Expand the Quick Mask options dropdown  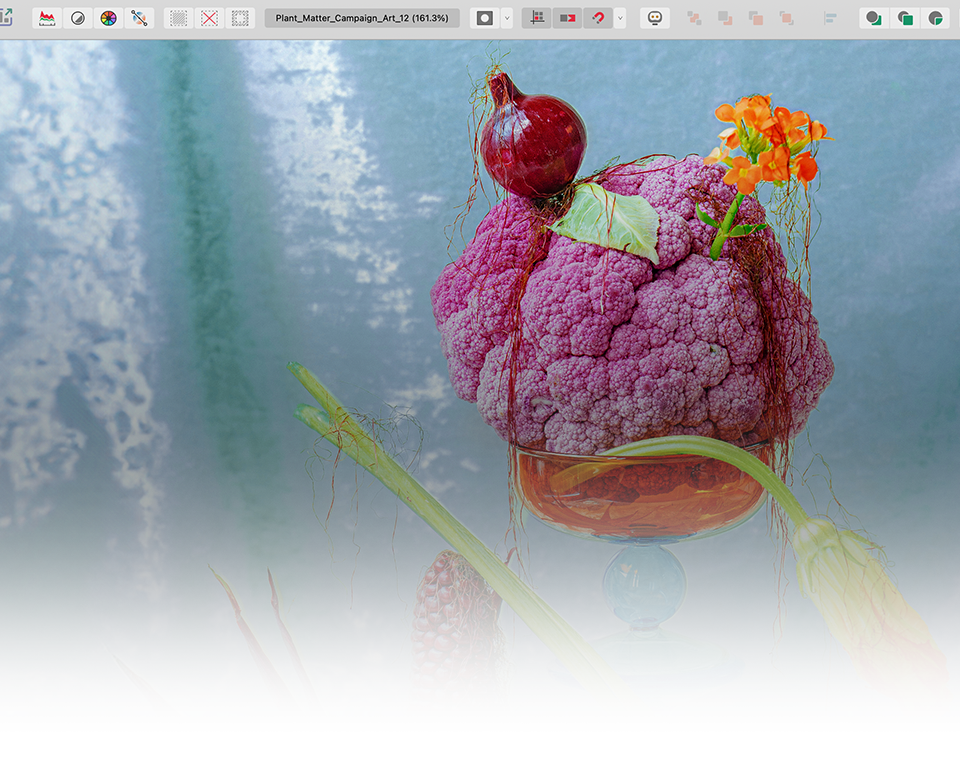click(x=507, y=18)
